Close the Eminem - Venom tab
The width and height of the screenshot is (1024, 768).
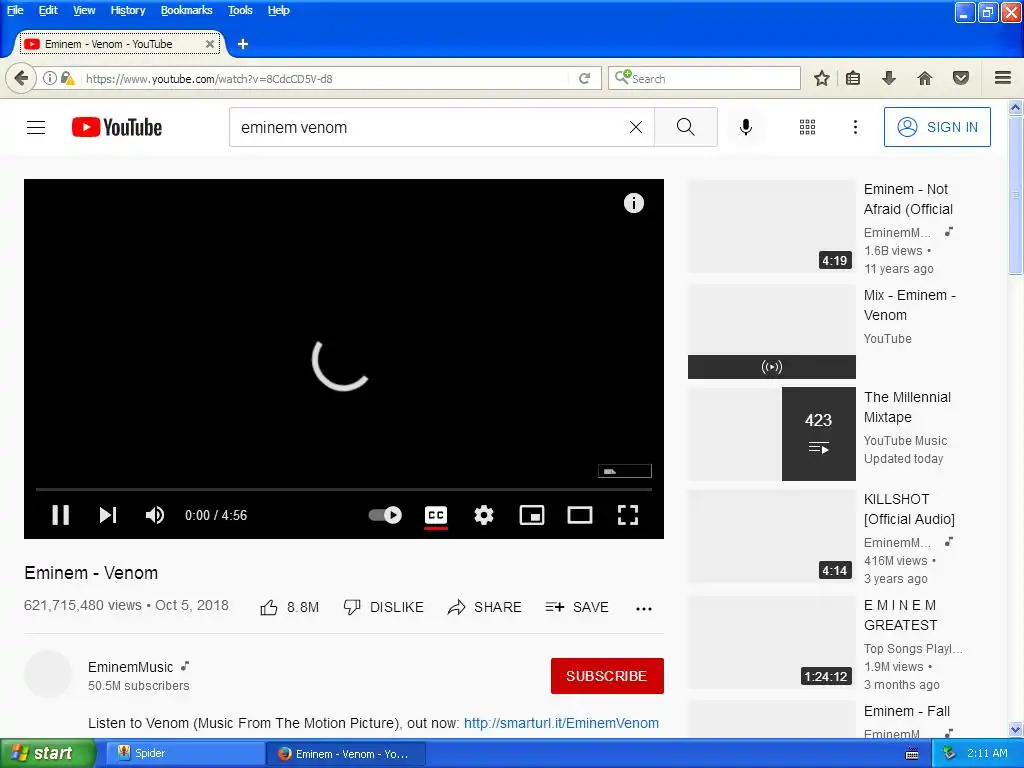[x=210, y=44]
